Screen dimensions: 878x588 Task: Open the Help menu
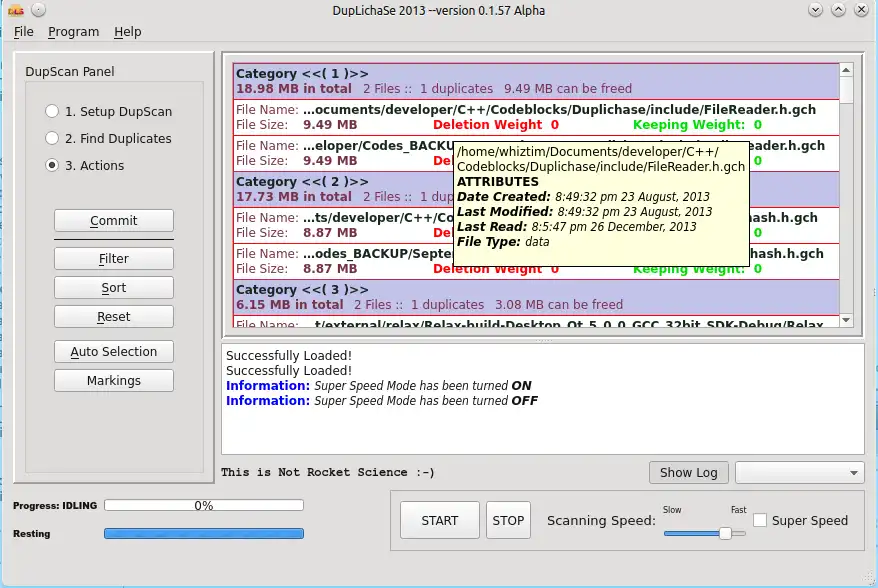128,32
